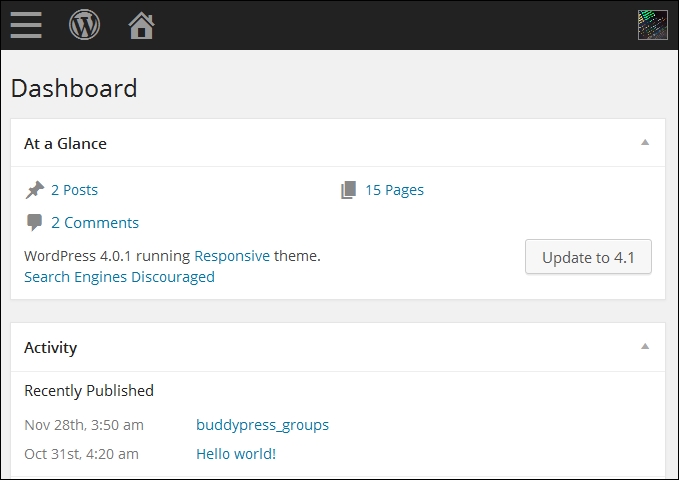Screen dimensions: 679x480
Task: Go to site via home icon
Action: click(x=141, y=25)
